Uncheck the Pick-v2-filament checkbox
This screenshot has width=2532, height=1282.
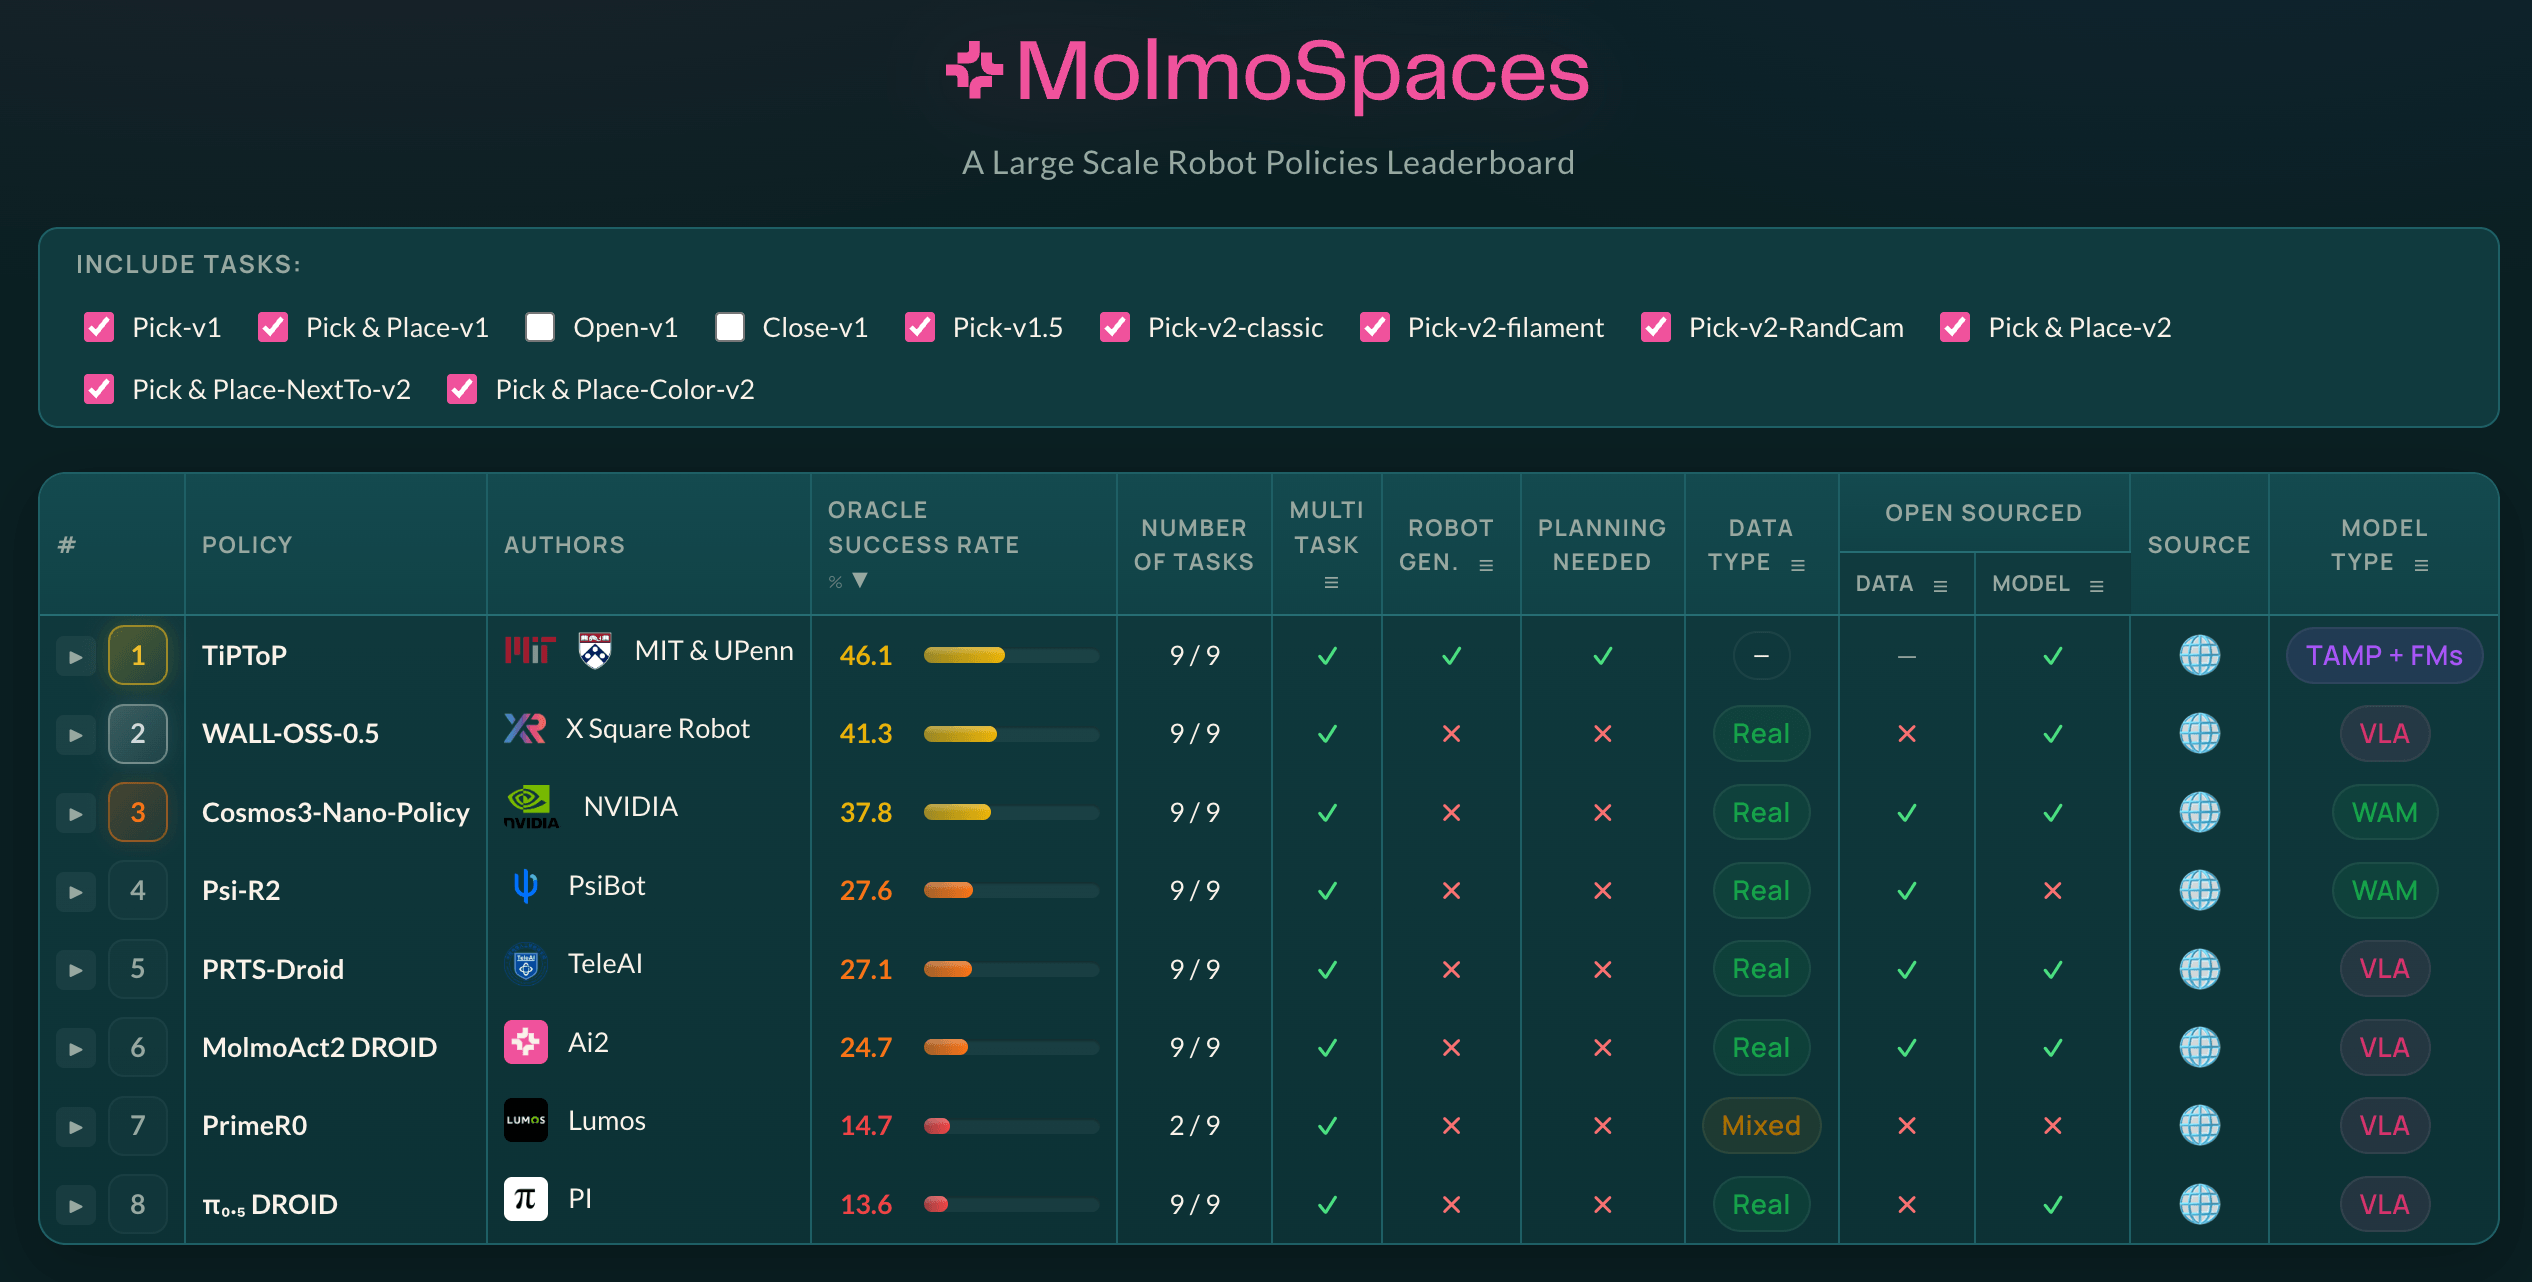click(x=1375, y=327)
